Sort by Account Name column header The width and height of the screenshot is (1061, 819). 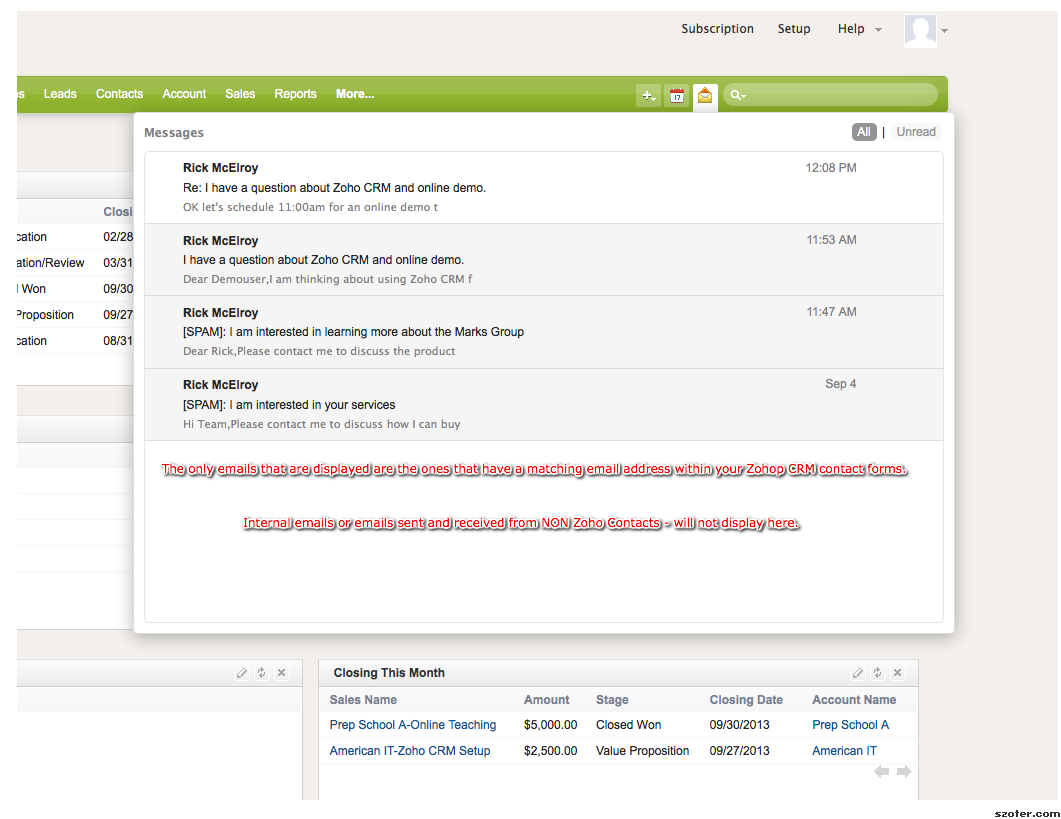point(854,700)
